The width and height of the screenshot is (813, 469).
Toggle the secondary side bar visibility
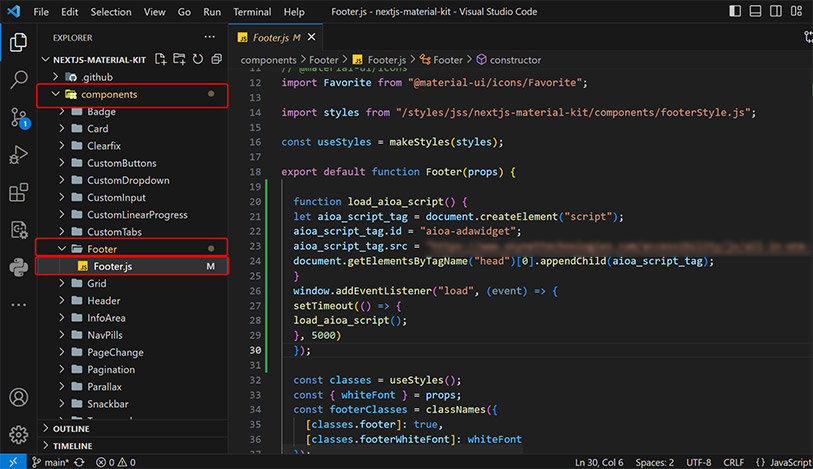776,11
